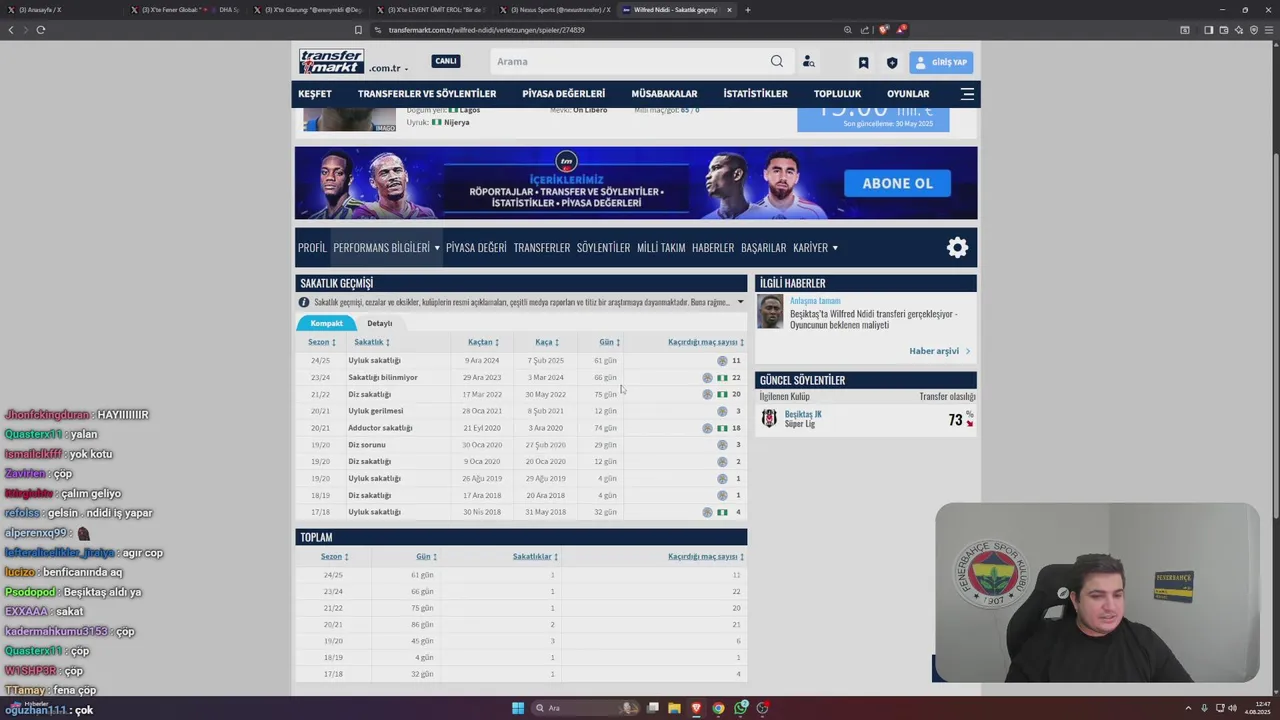Click the Windows taskbar search box

click(x=586, y=708)
